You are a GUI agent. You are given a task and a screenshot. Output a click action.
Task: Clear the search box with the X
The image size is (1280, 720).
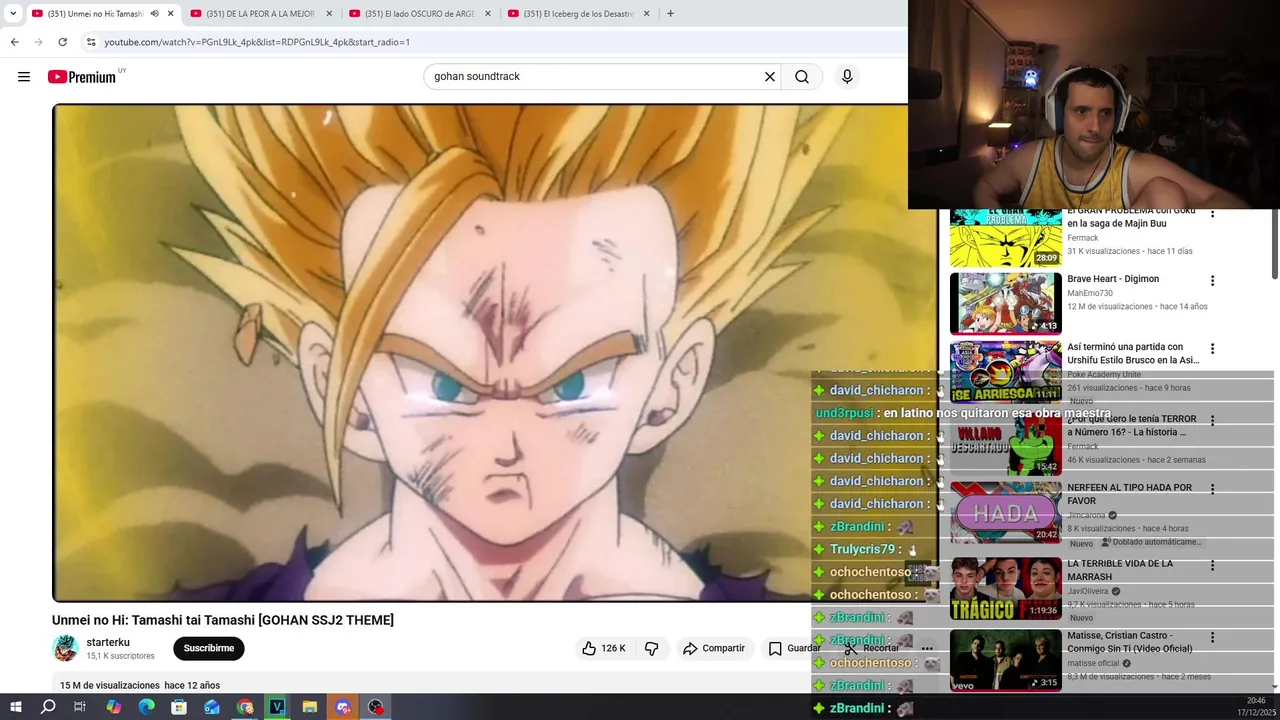pos(770,77)
